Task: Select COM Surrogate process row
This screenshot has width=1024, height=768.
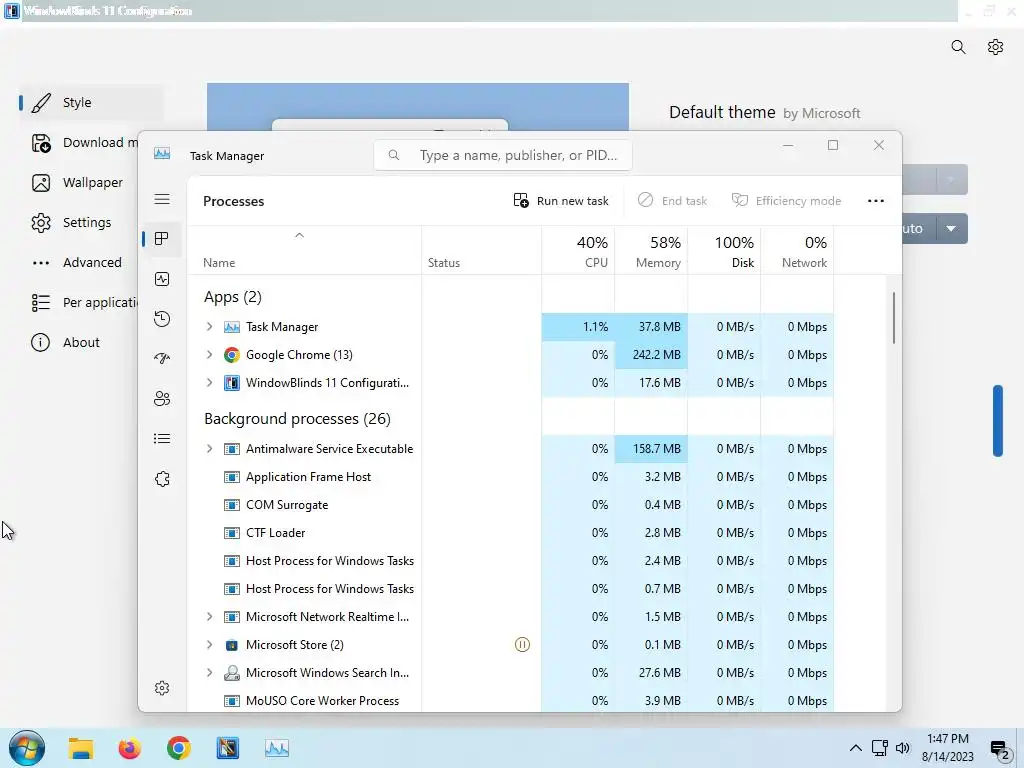Action: 510,505
